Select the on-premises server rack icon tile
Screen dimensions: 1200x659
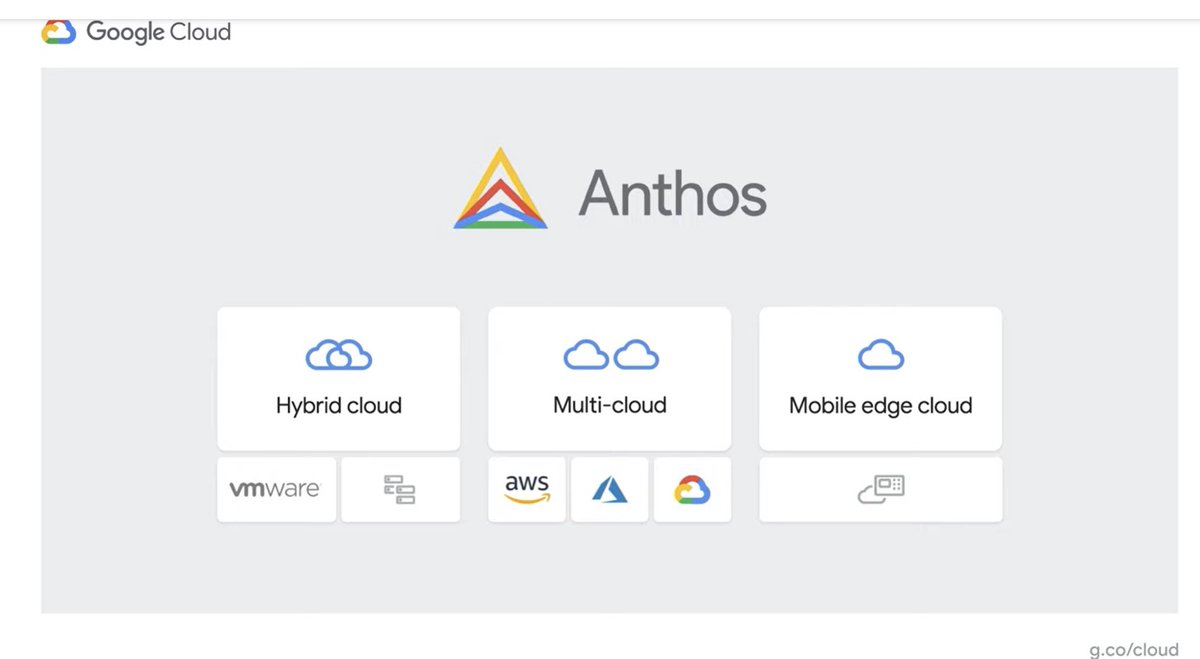pos(400,490)
